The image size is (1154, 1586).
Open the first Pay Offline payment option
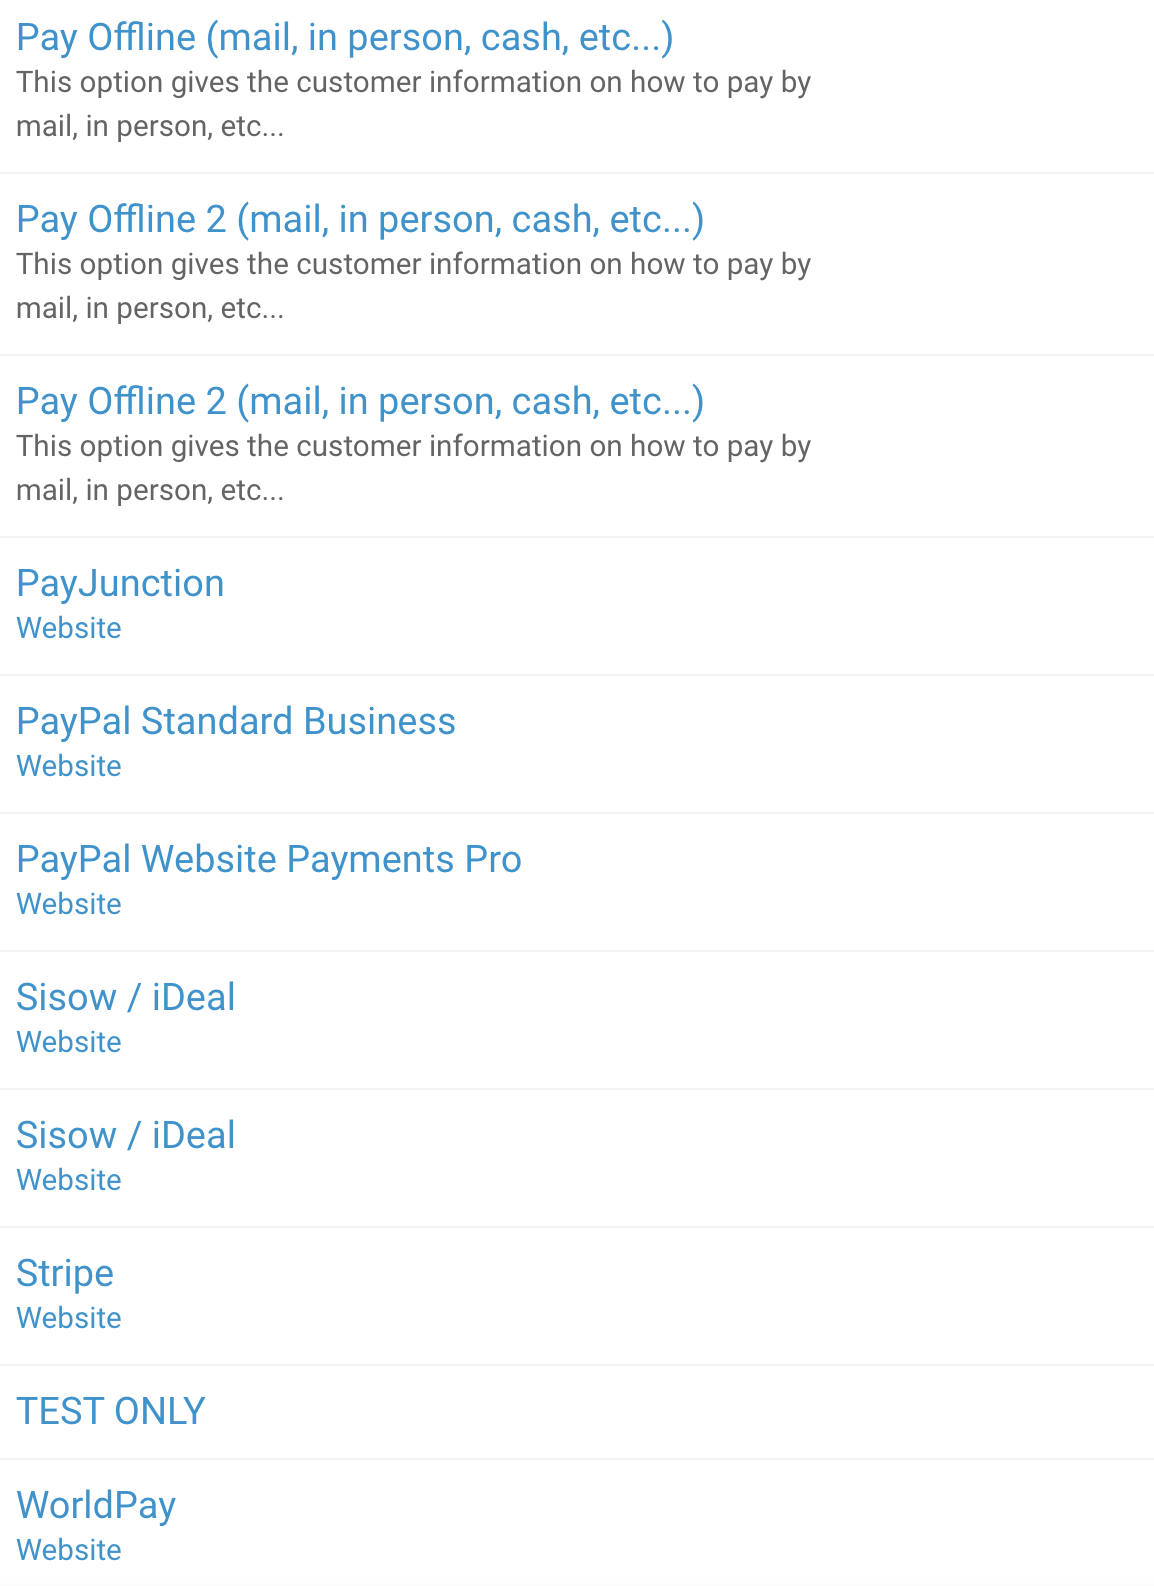(345, 38)
